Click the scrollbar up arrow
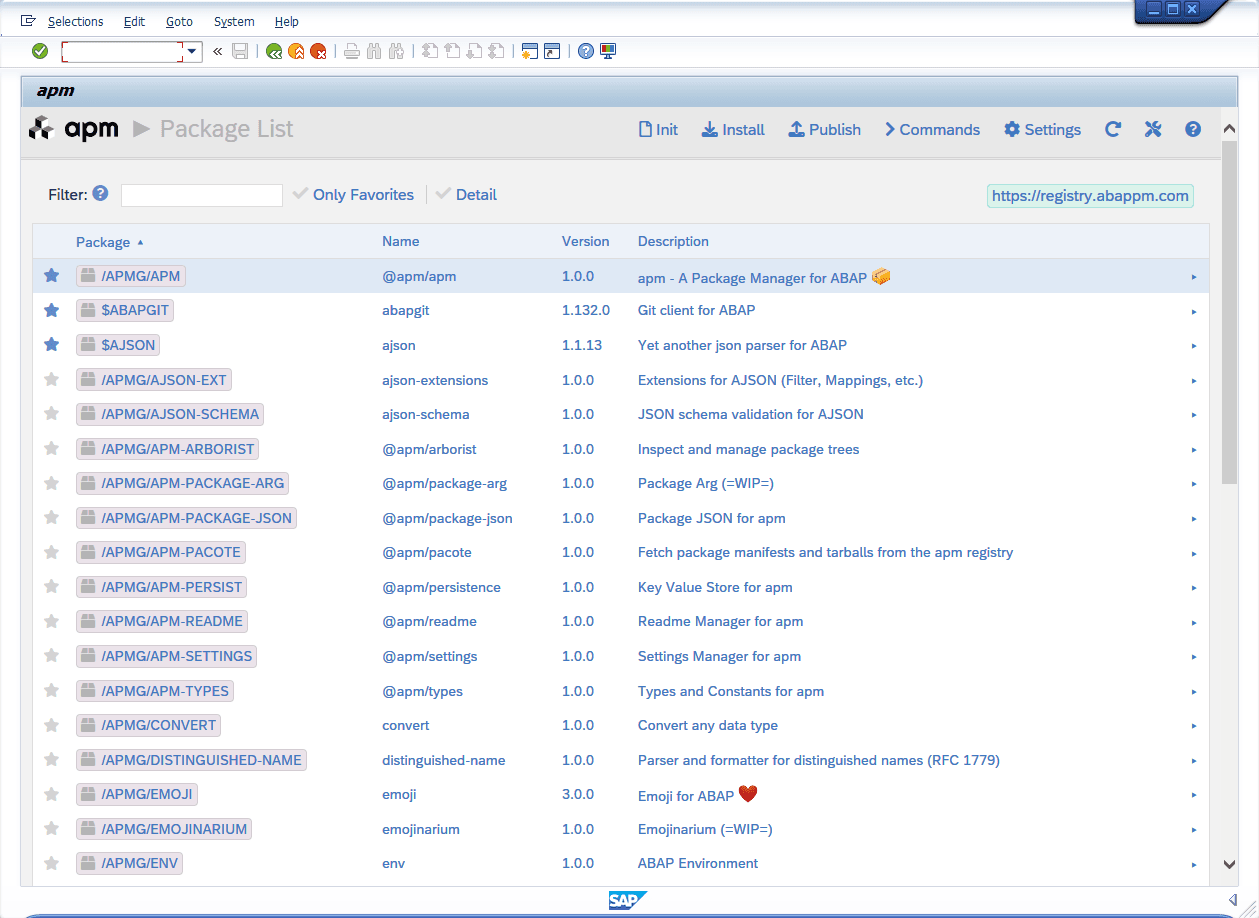Viewport: 1259px width, 918px height. (1230, 128)
